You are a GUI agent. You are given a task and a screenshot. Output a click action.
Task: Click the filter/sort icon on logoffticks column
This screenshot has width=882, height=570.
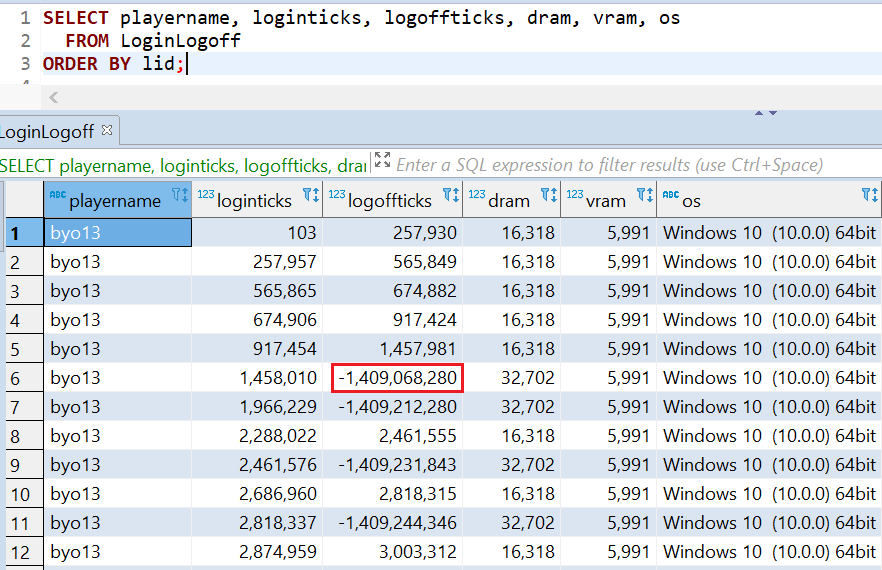click(x=450, y=196)
